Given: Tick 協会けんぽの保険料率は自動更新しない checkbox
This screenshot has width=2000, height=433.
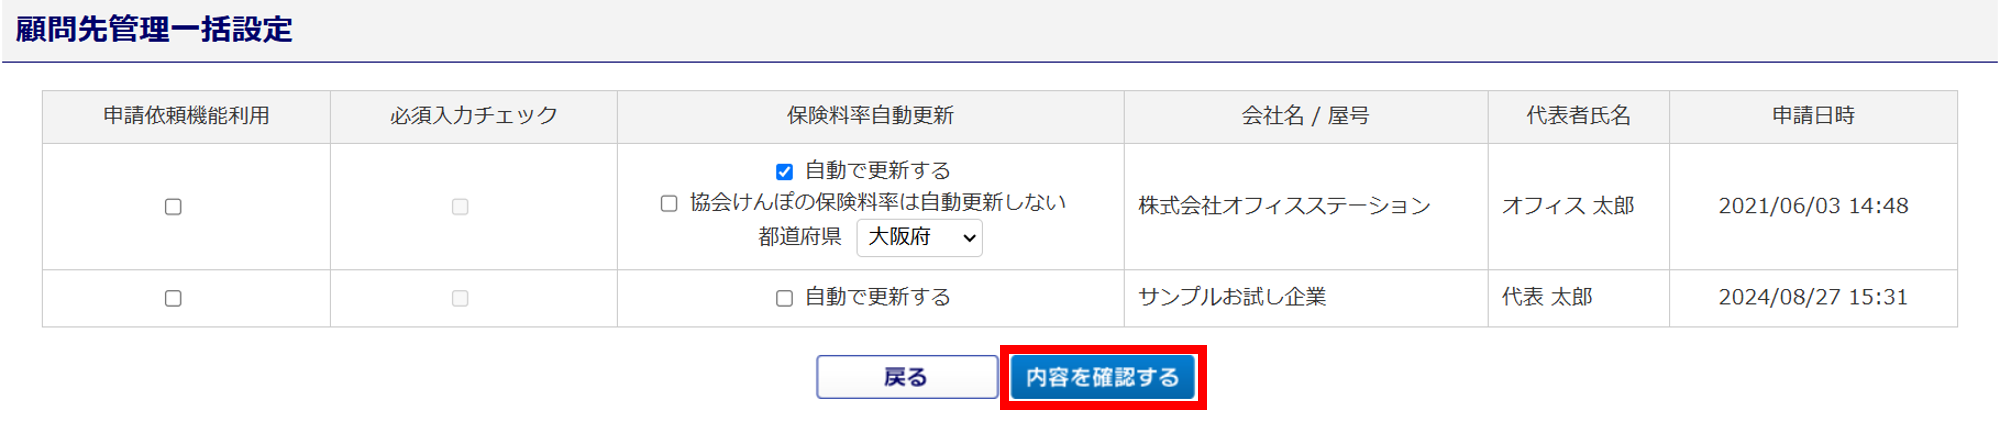Looking at the screenshot, I should (669, 204).
